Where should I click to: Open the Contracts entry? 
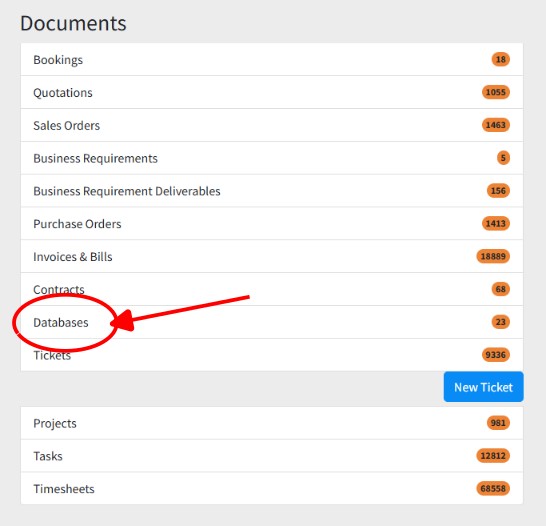(x=272, y=289)
